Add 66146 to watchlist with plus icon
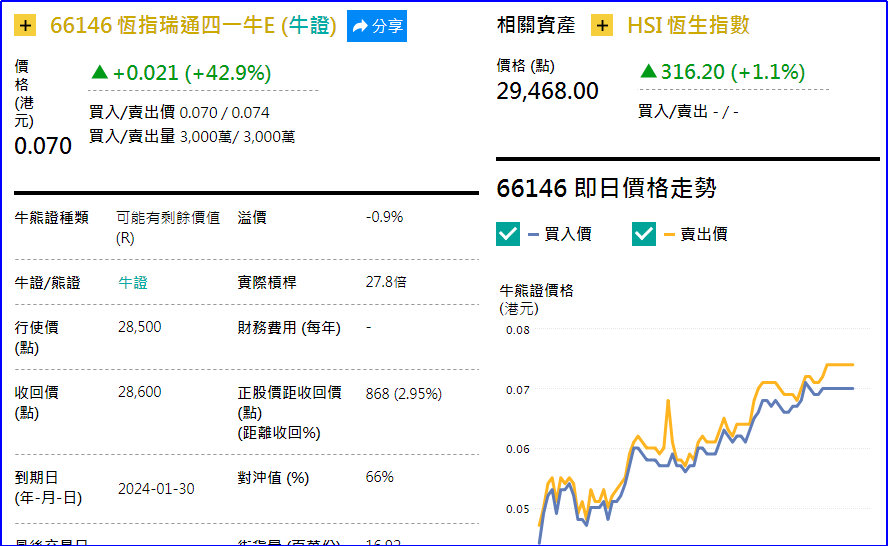The width and height of the screenshot is (888, 546). coord(25,25)
